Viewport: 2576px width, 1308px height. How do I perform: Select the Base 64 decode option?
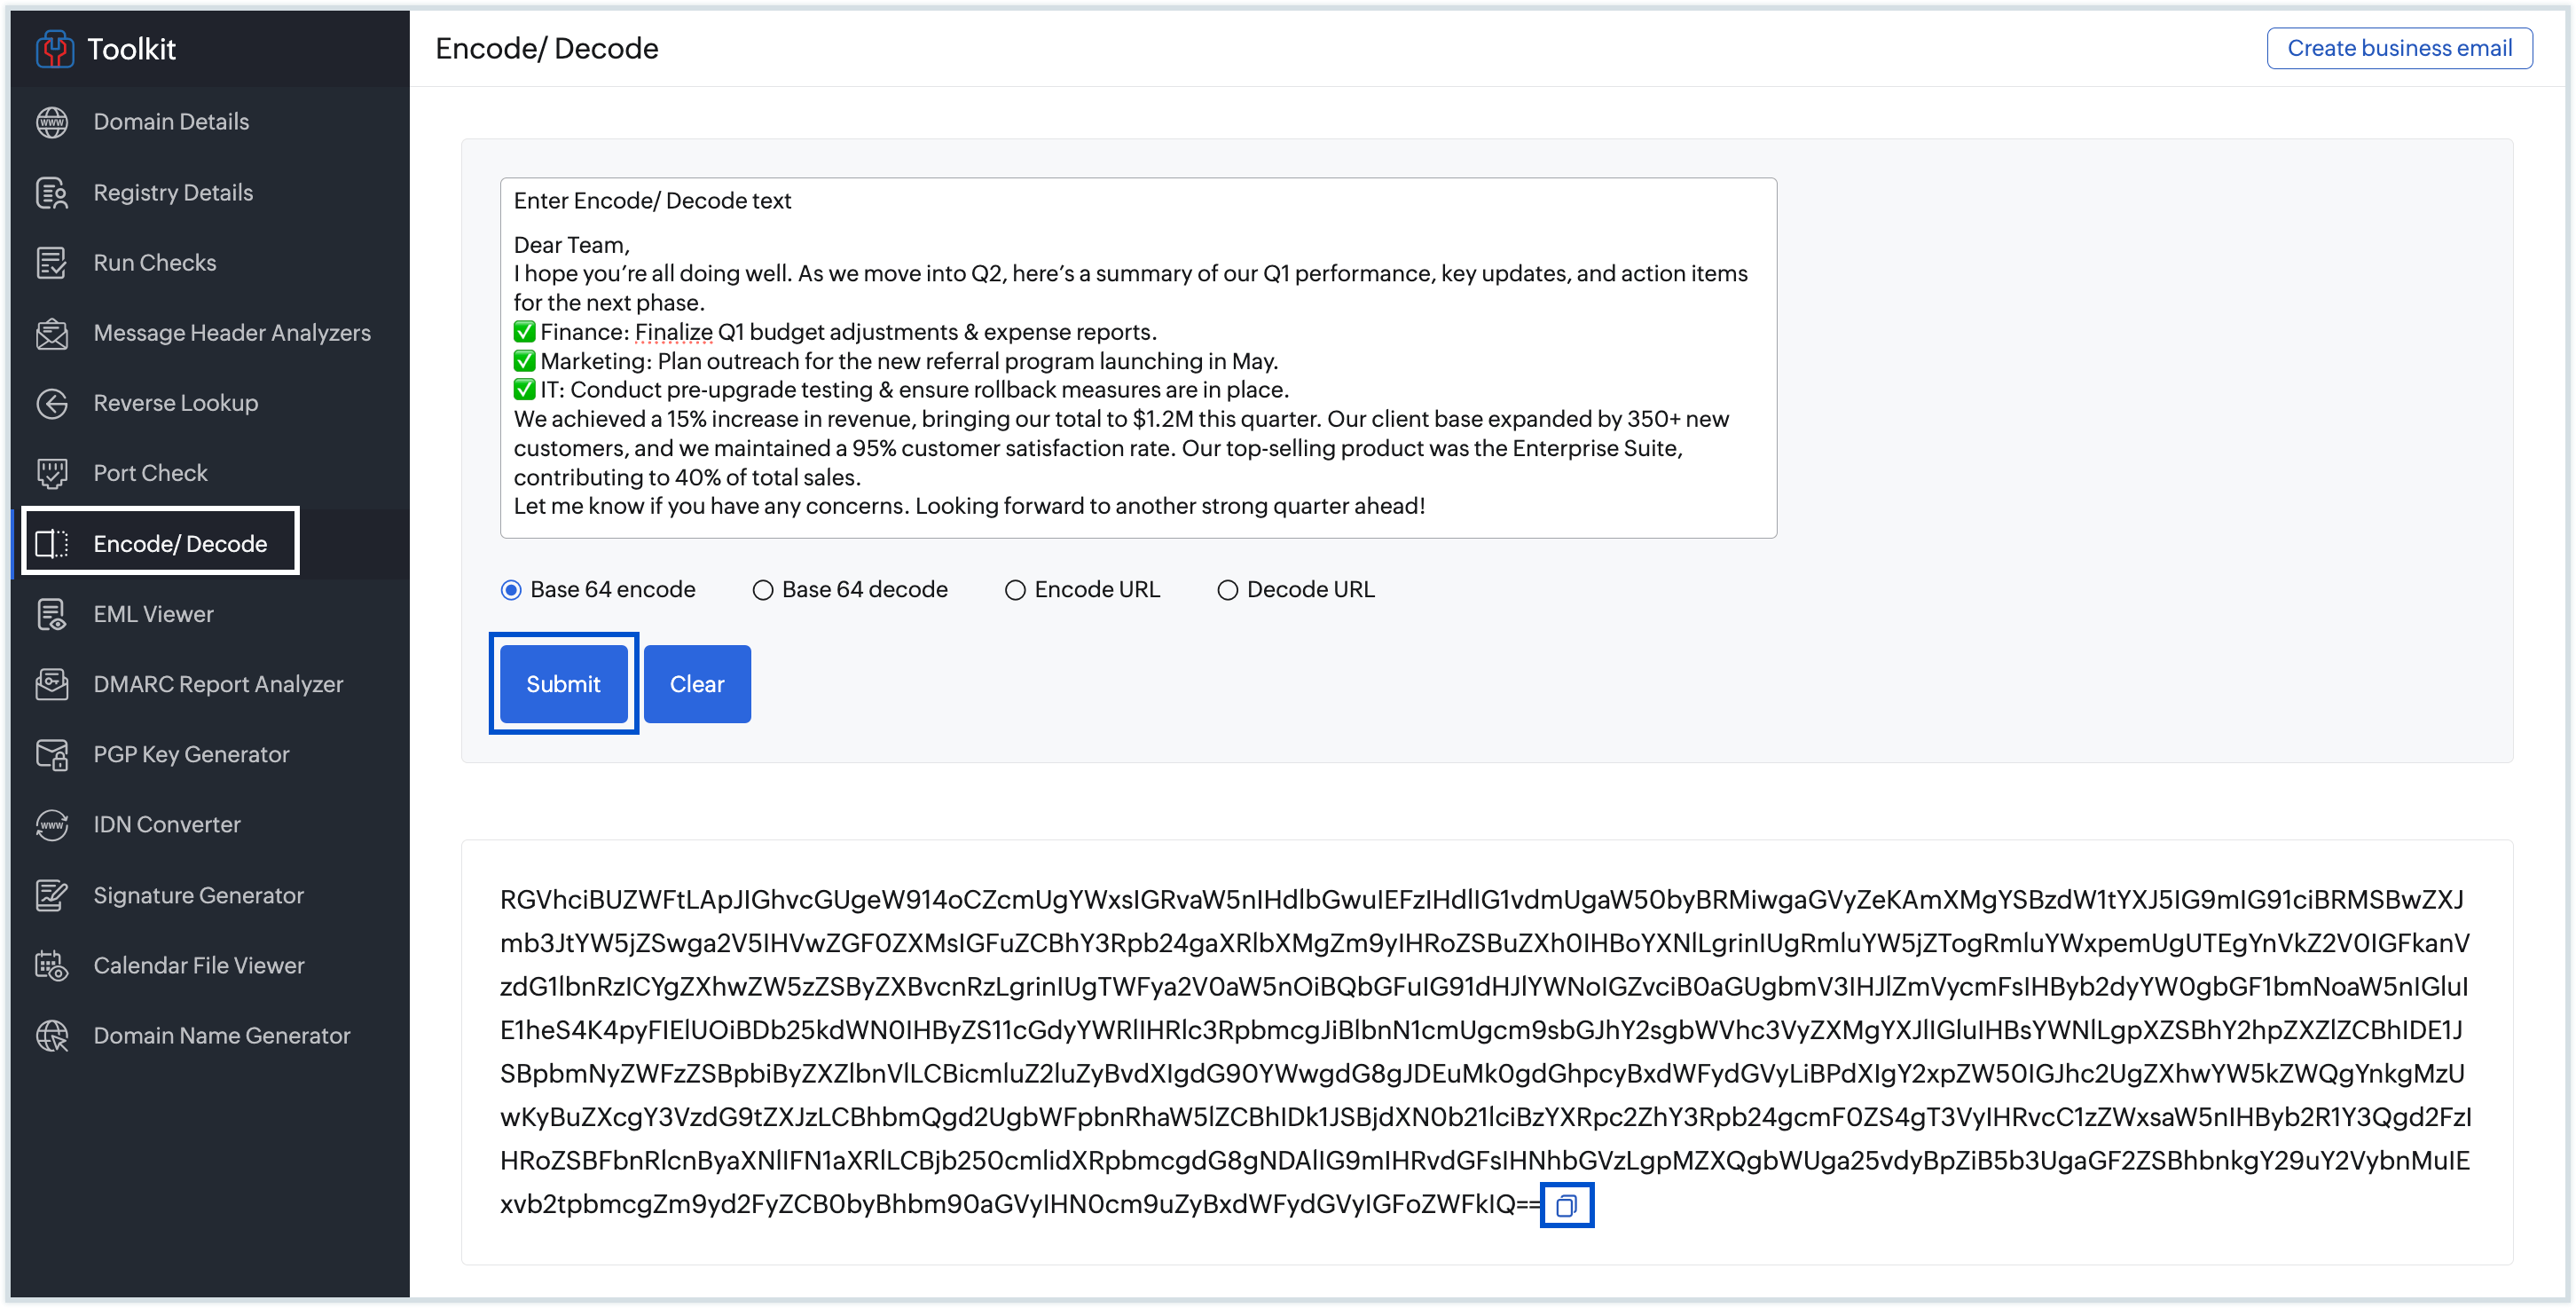(763, 590)
